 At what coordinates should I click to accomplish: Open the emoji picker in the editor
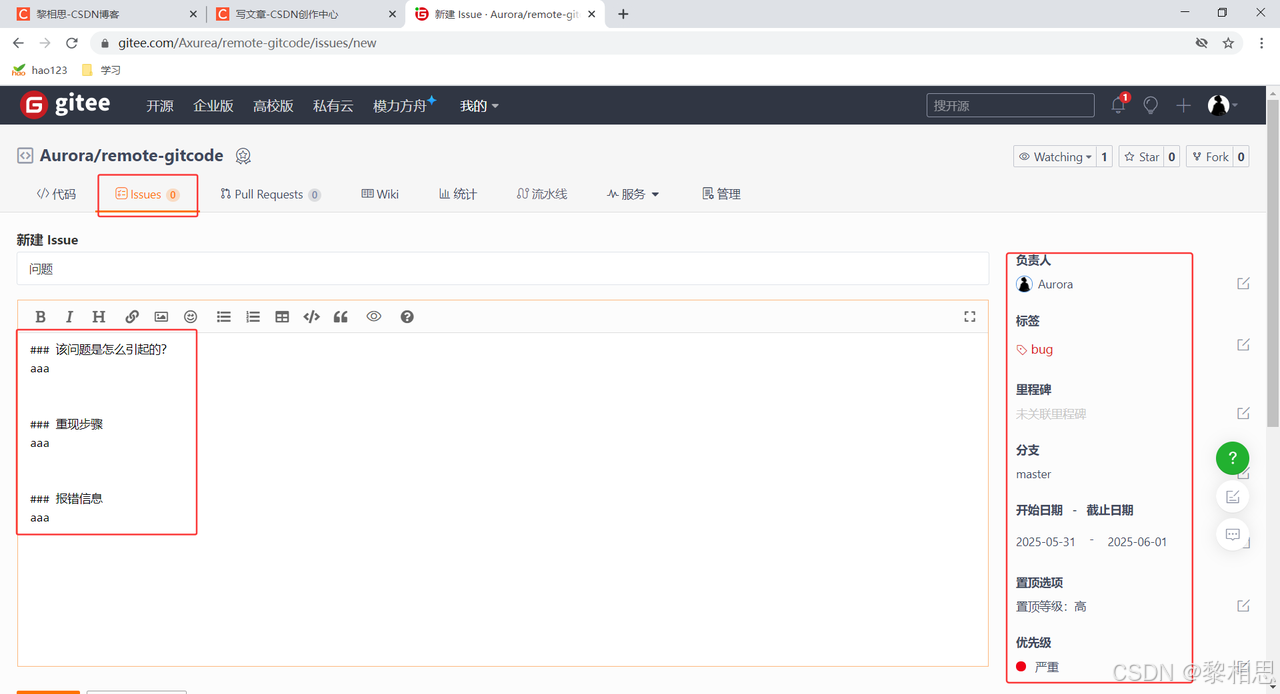(x=190, y=317)
